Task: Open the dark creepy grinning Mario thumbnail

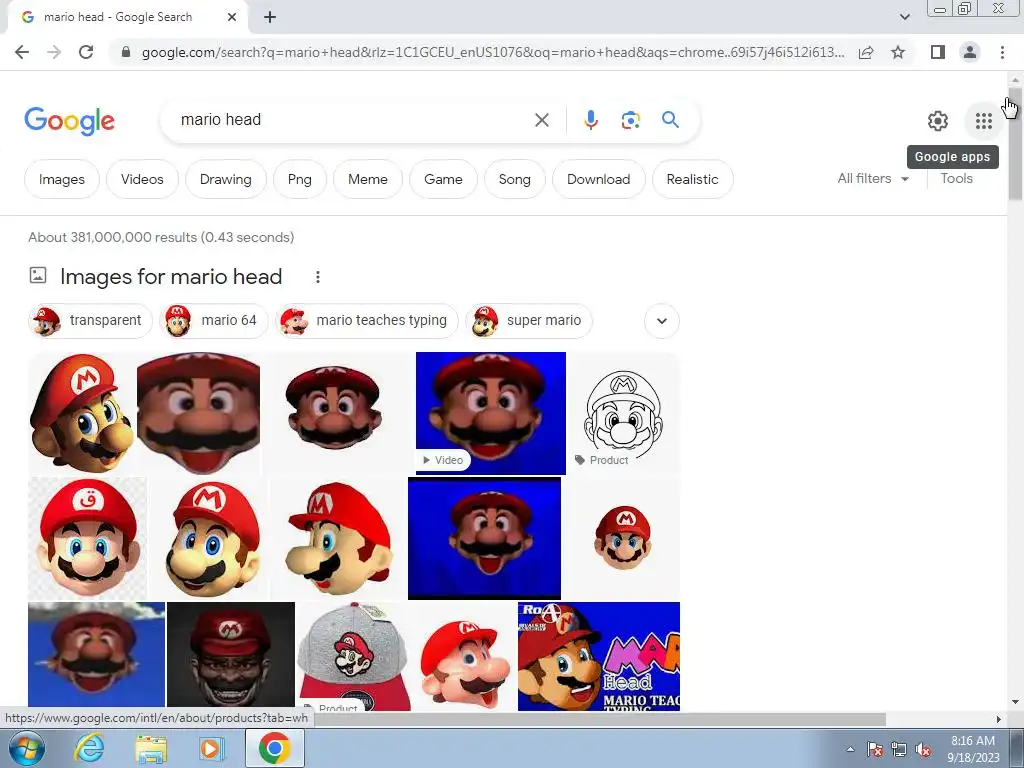Action: tap(231, 656)
